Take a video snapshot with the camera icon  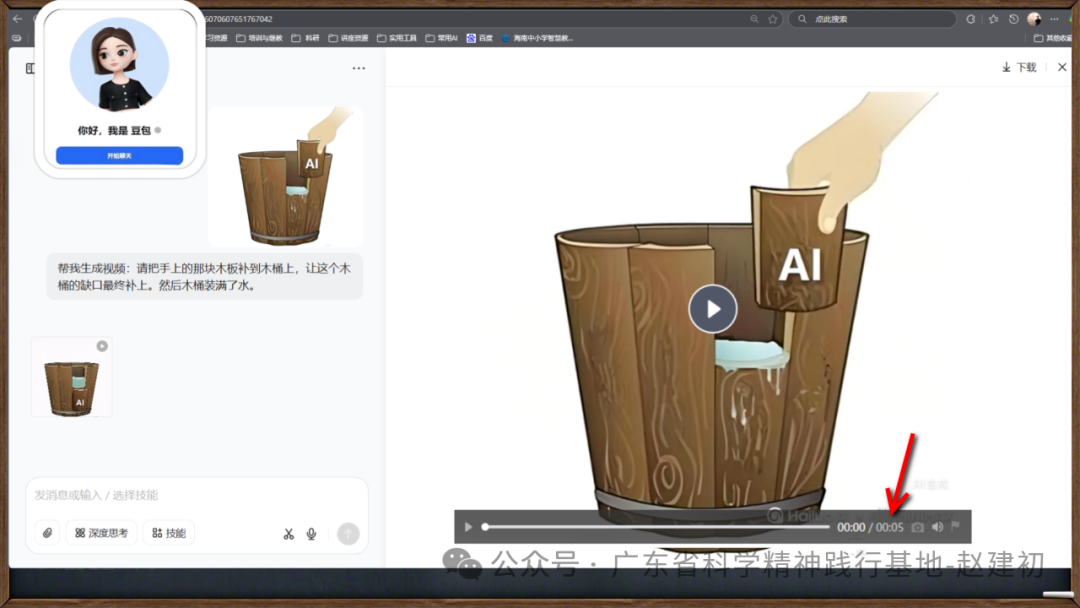coord(917,527)
